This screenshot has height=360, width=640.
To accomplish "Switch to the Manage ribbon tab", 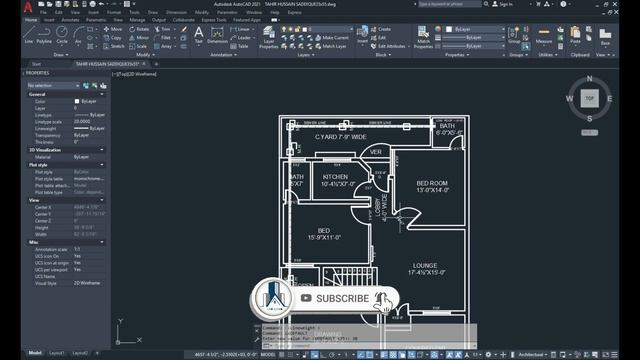I will [x=137, y=20].
